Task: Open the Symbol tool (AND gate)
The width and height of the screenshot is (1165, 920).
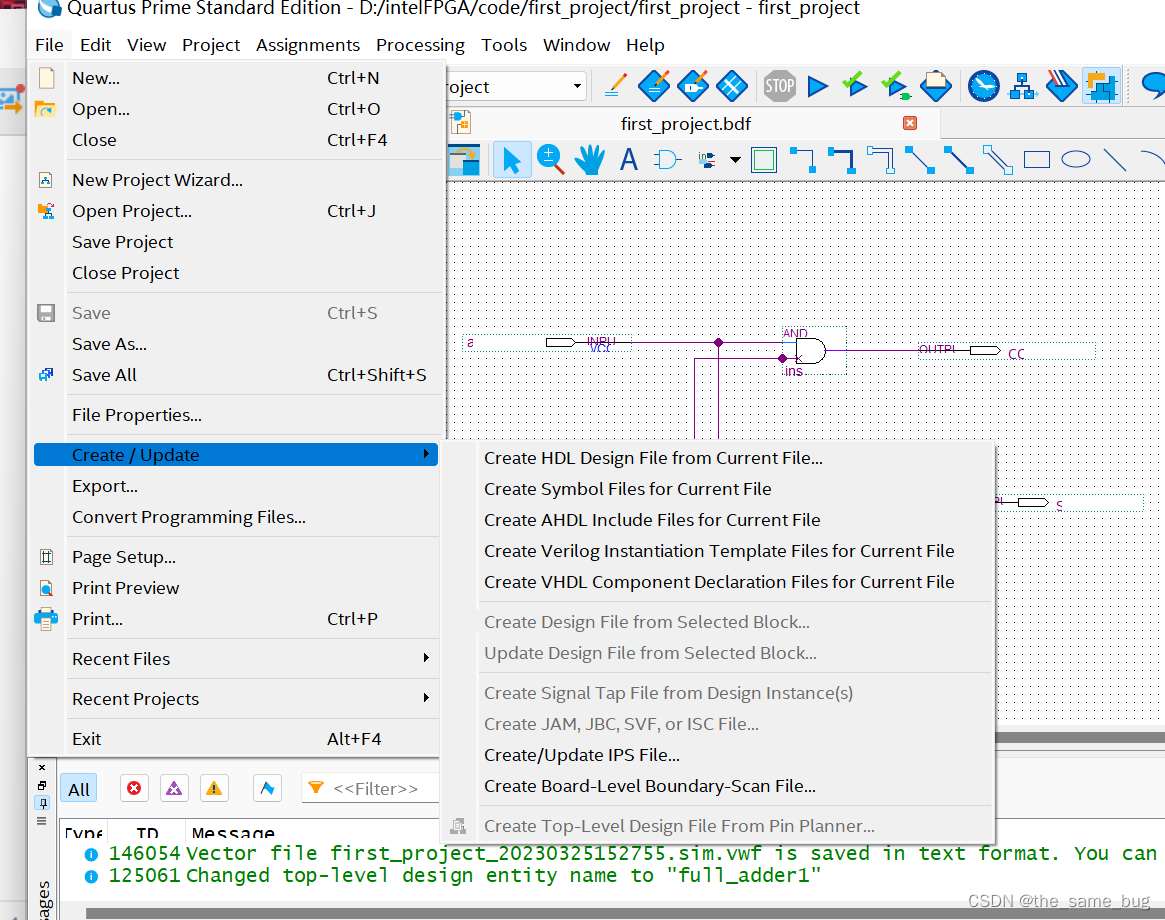Action: 667,160
